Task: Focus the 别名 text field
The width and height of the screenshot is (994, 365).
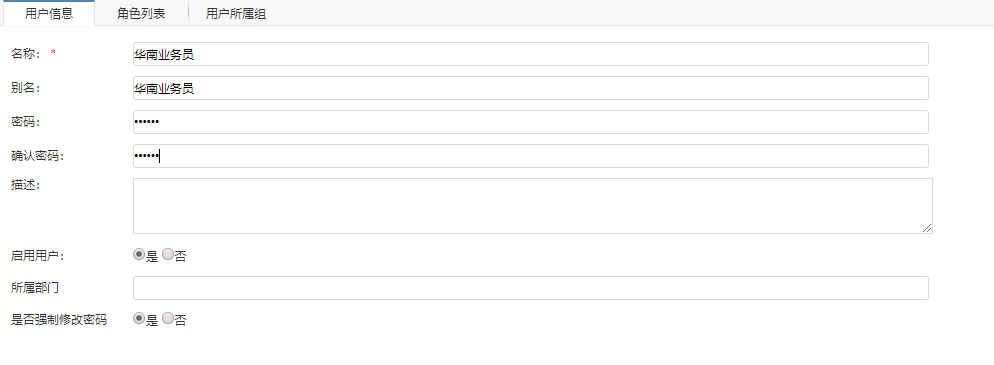Action: [531, 88]
